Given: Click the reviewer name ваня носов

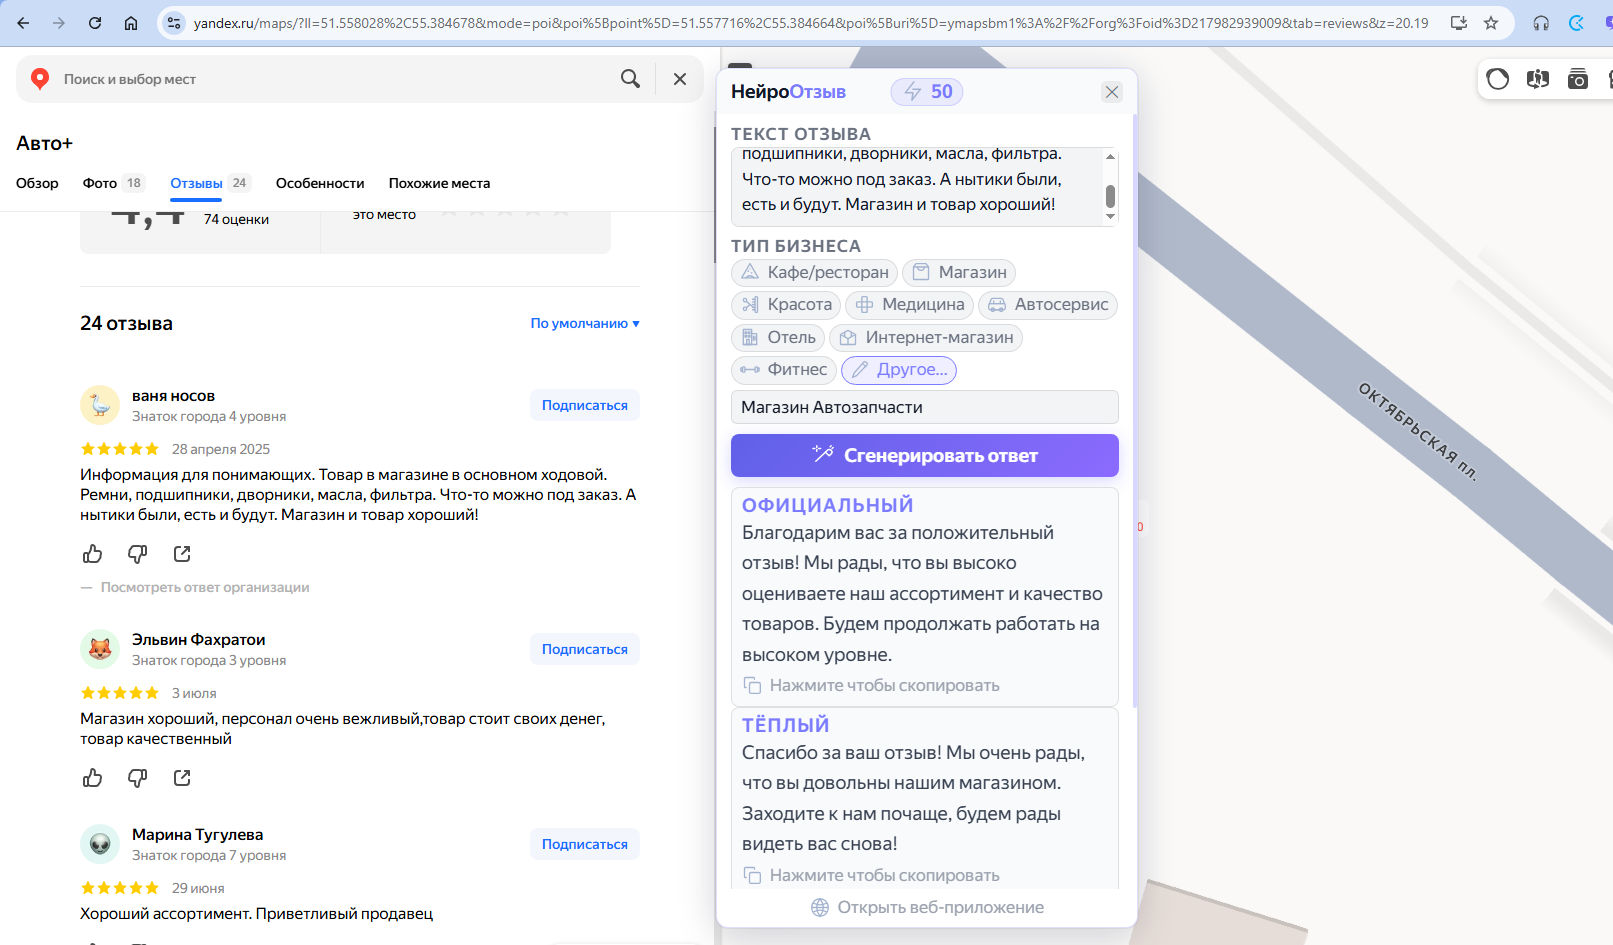Looking at the screenshot, I should tap(173, 396).
